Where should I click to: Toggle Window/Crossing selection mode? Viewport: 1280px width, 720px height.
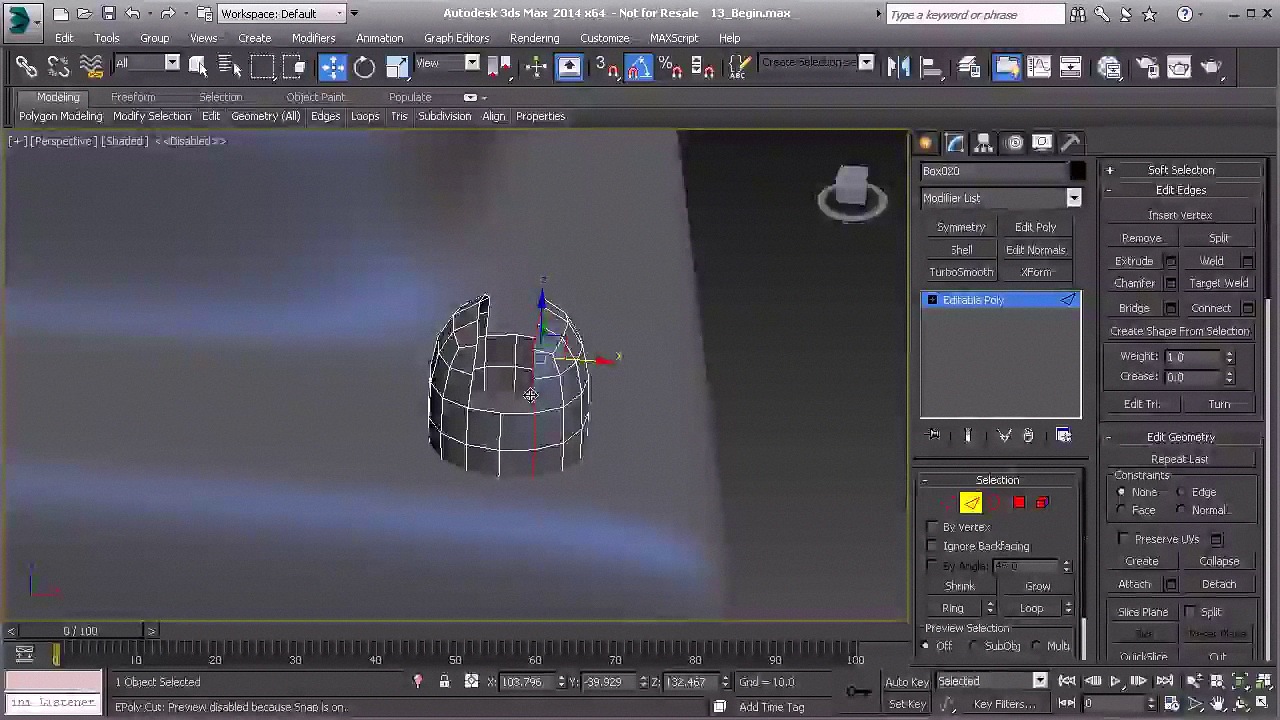[x=294, y=67]
